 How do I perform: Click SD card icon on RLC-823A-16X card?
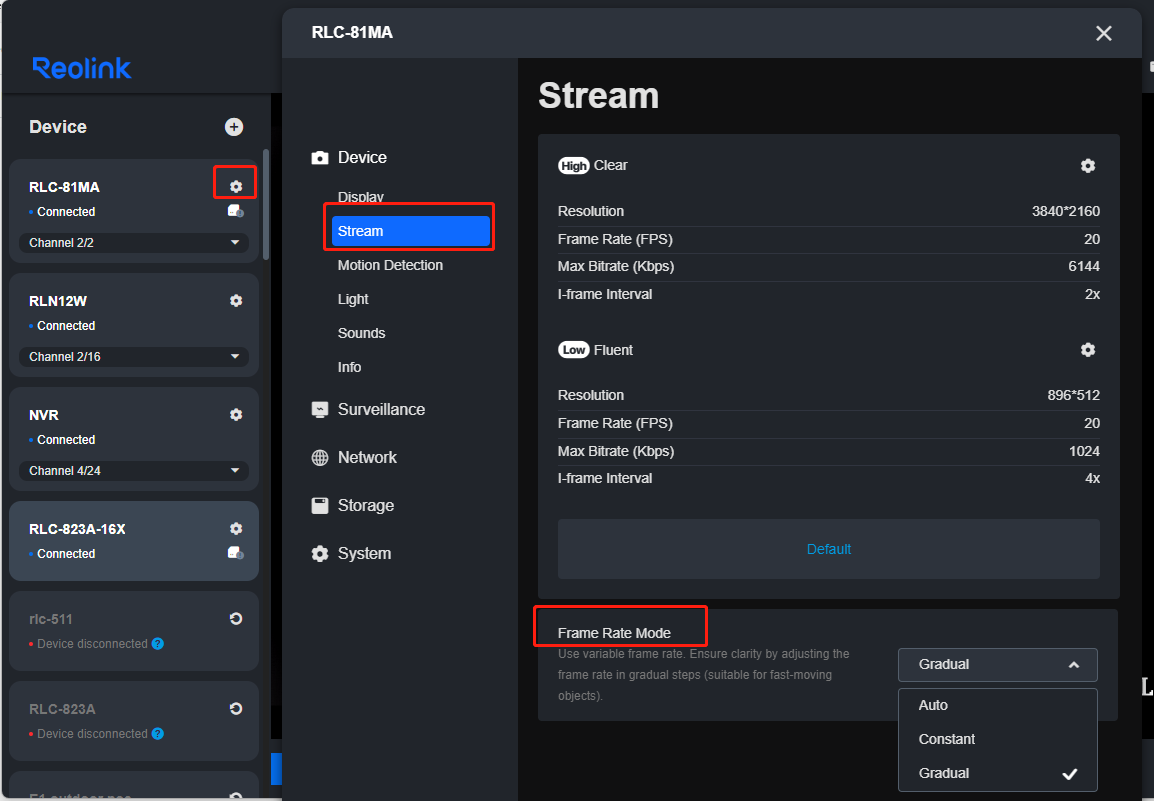[236, 553]
